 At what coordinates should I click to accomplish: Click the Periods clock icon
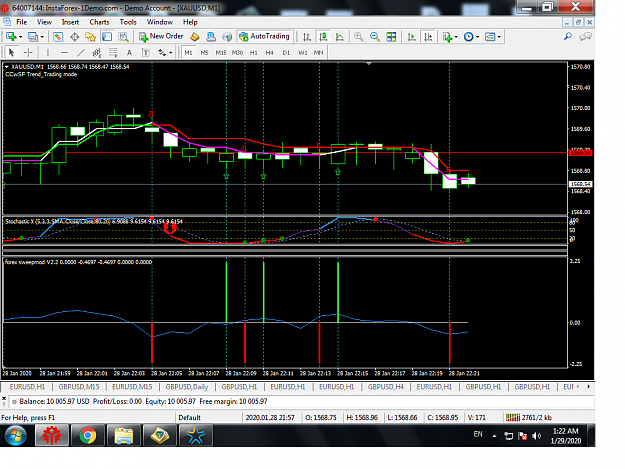point(469,37)
